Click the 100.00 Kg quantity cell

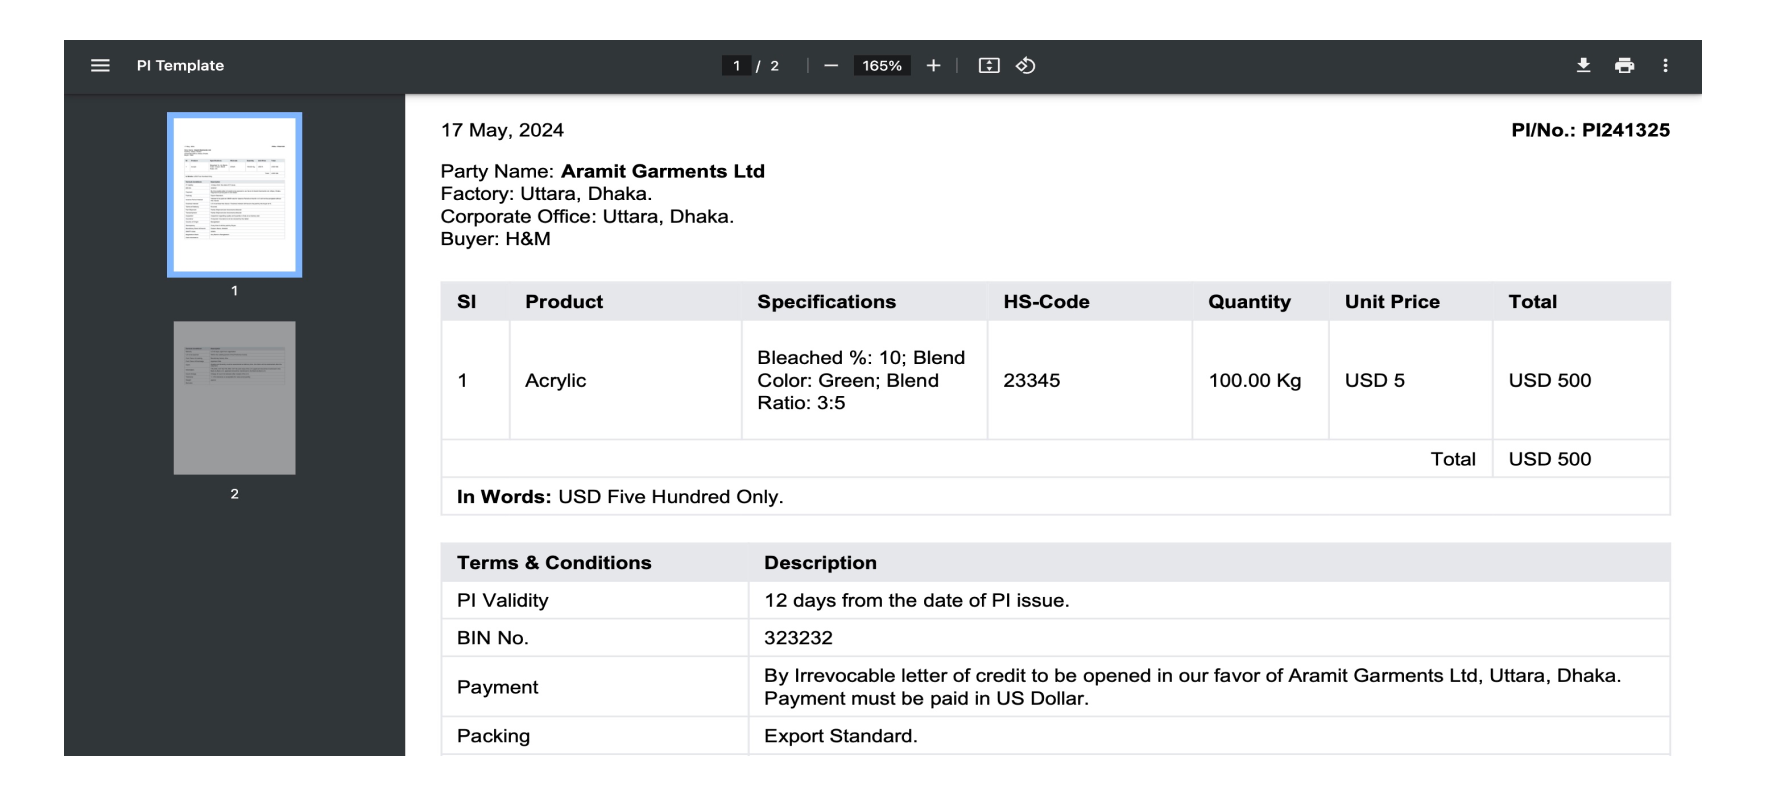tap(1255, 381)
